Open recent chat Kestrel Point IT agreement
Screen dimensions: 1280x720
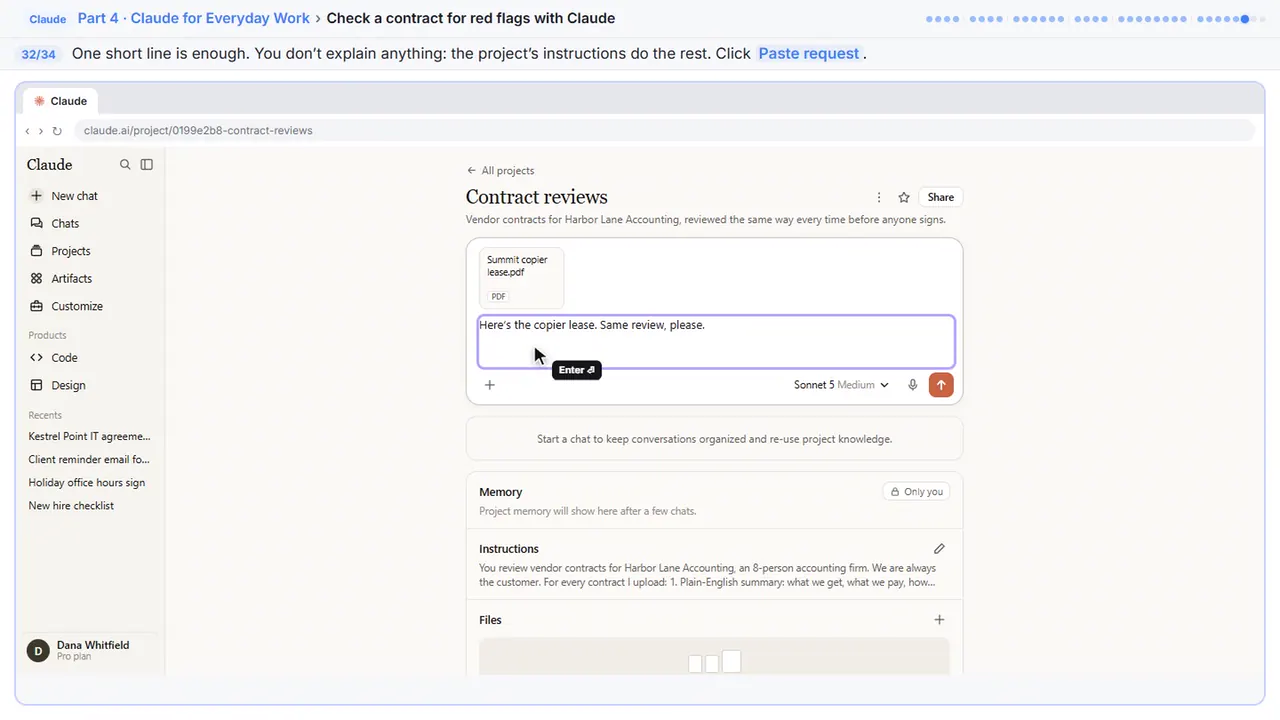point(90,437)
